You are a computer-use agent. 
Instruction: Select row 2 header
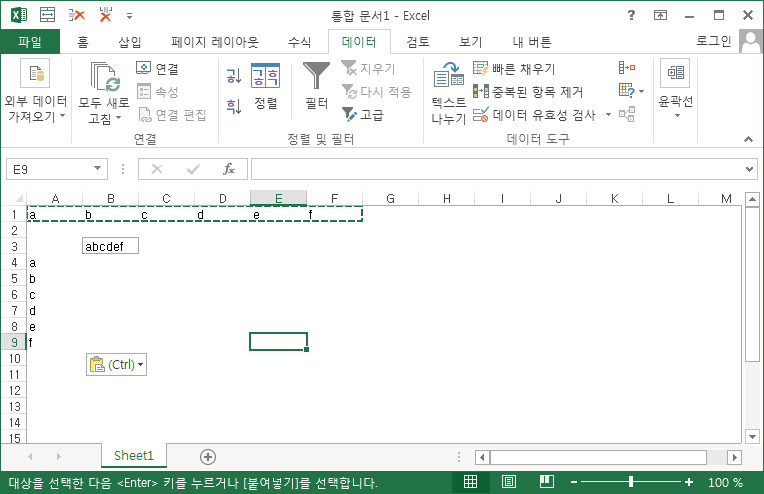point(14,230)
